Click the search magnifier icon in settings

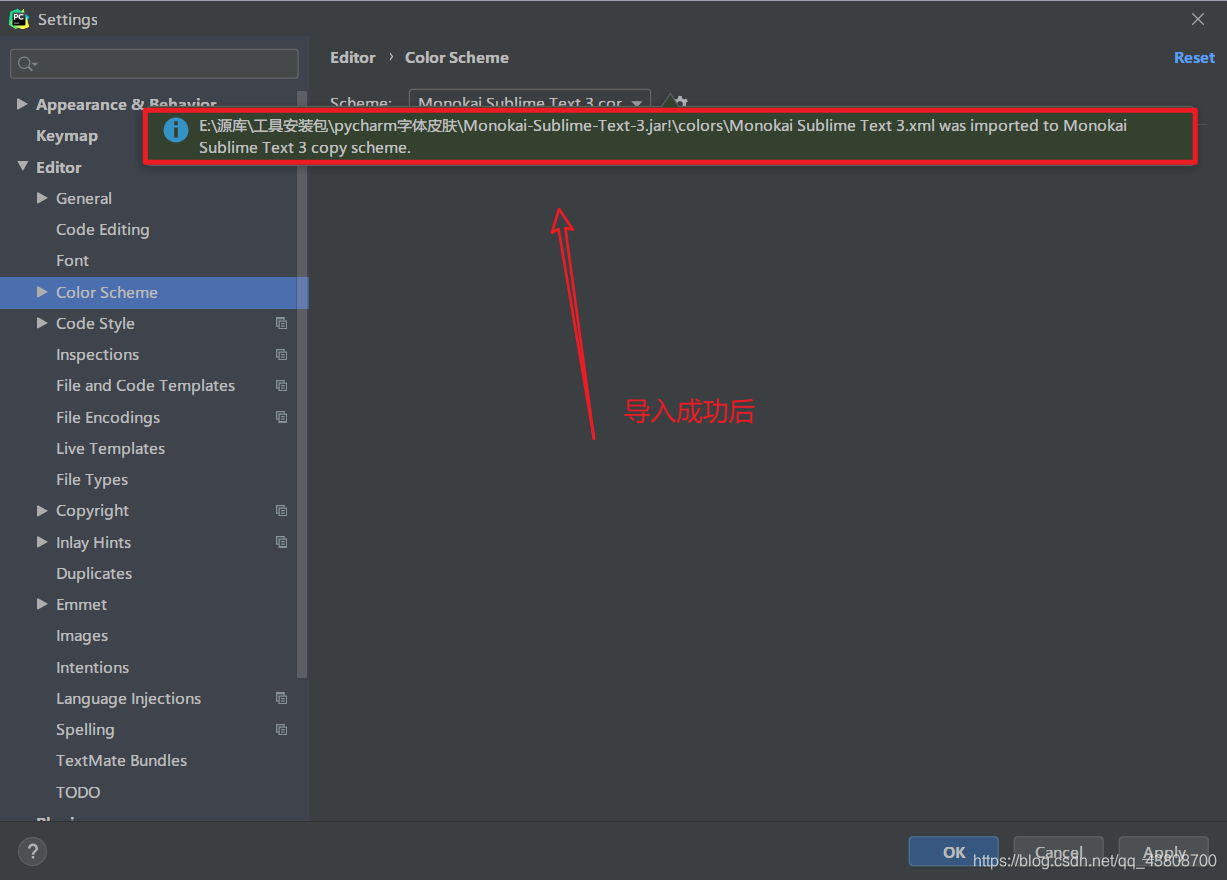[25, 64]
